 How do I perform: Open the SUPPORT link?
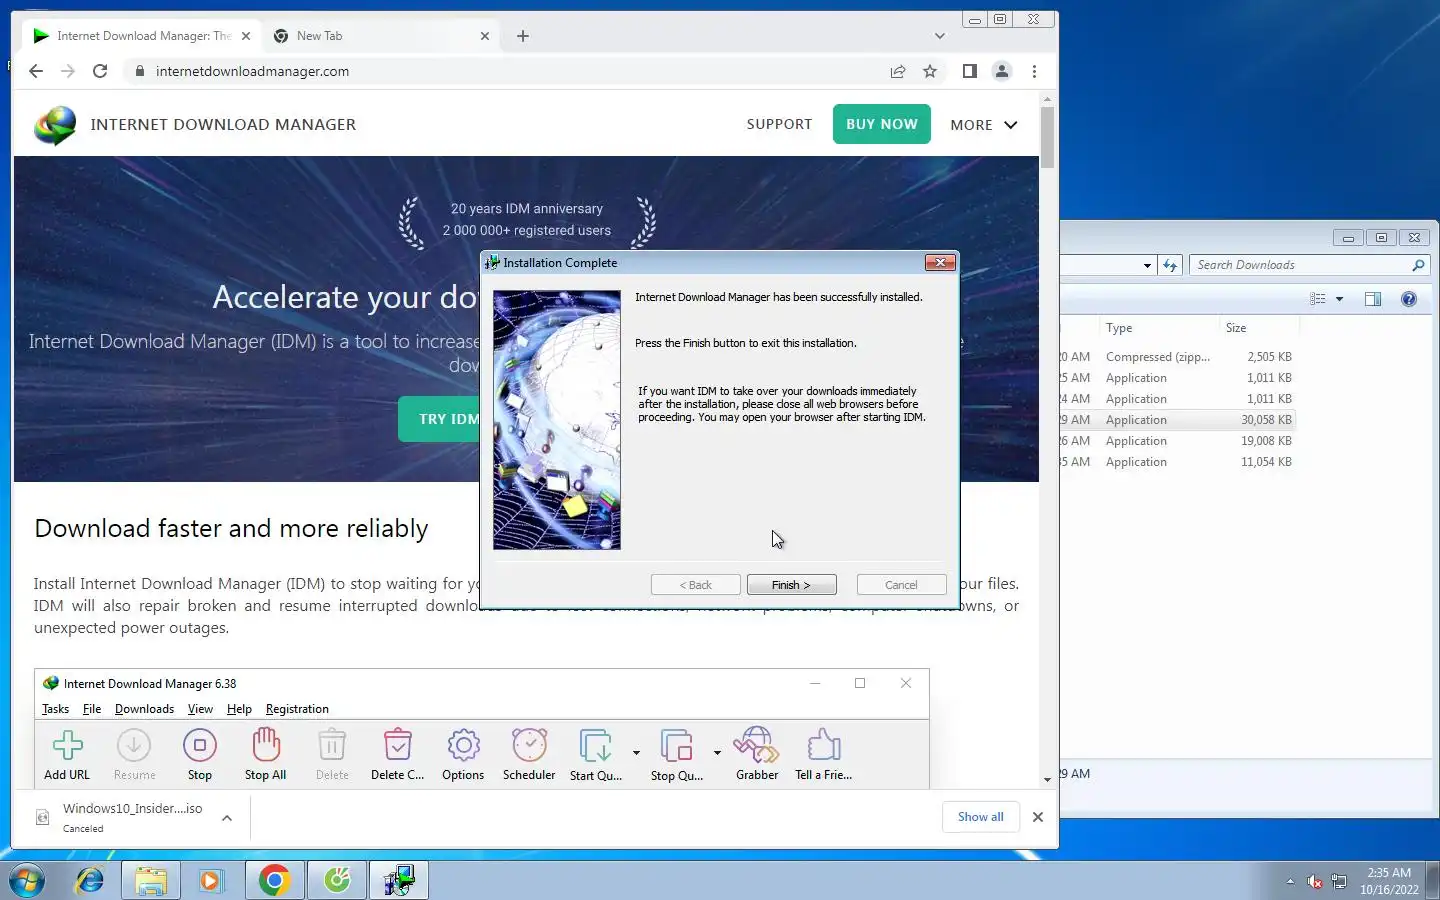click(x=779, y=124)
